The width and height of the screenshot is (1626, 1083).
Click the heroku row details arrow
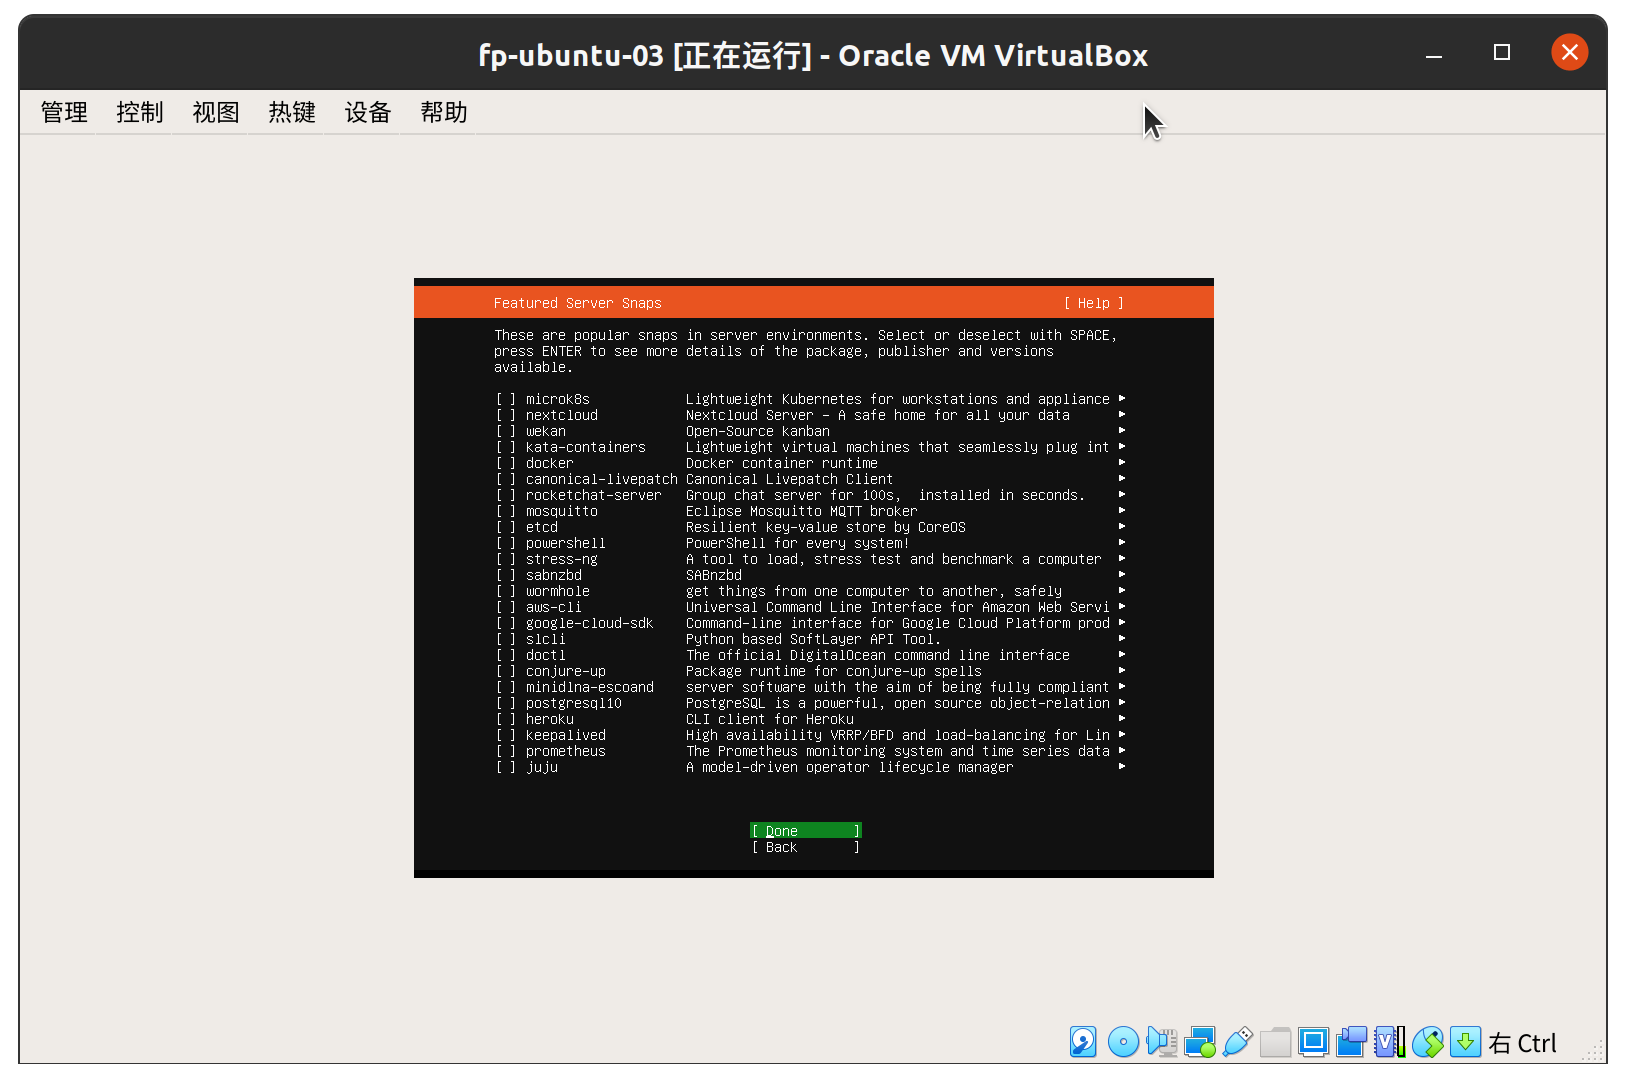[1122, 718]
